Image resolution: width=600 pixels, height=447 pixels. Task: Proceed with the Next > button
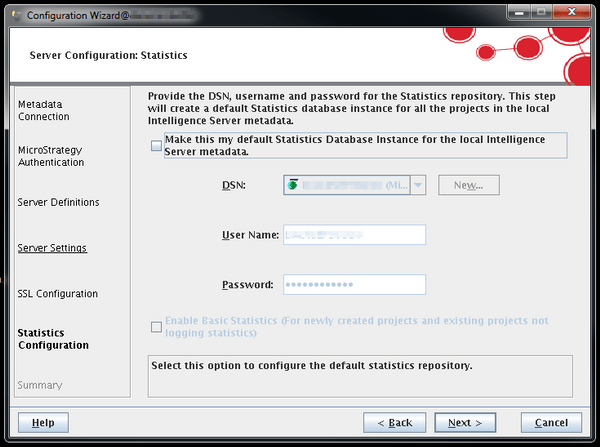[465, 423]
